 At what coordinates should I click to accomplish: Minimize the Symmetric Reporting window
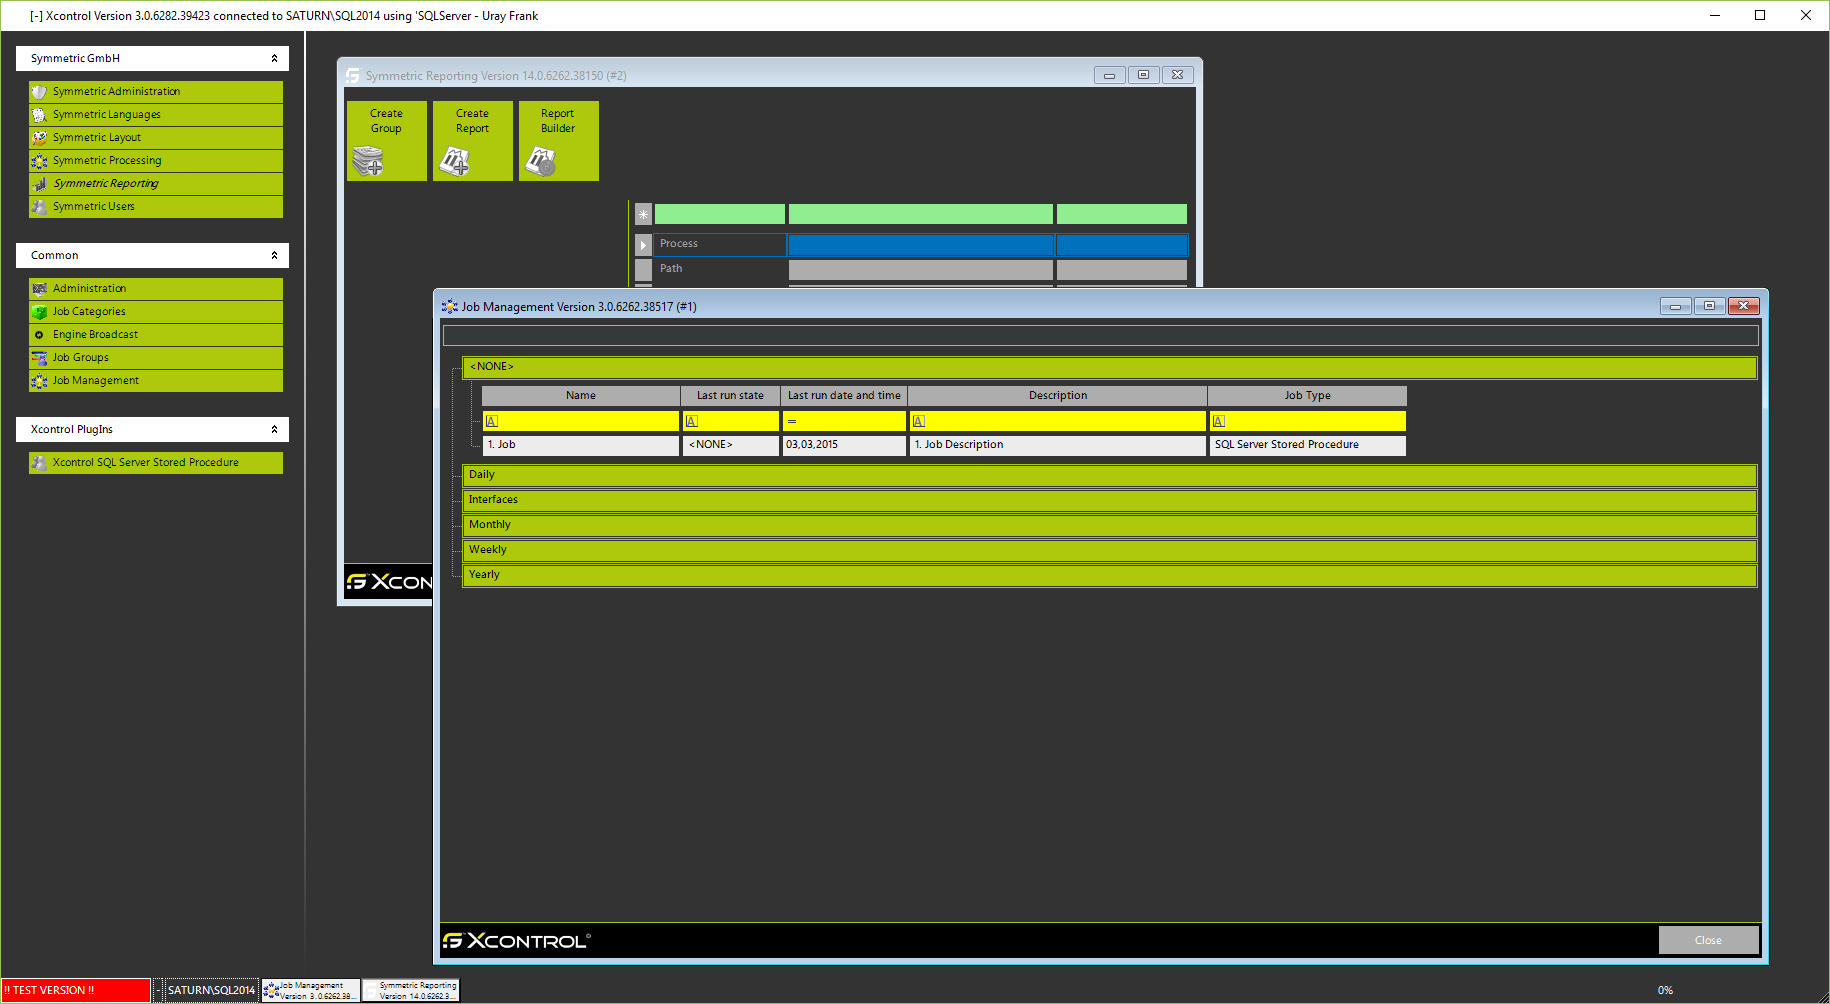click(x=1109, y=75)
